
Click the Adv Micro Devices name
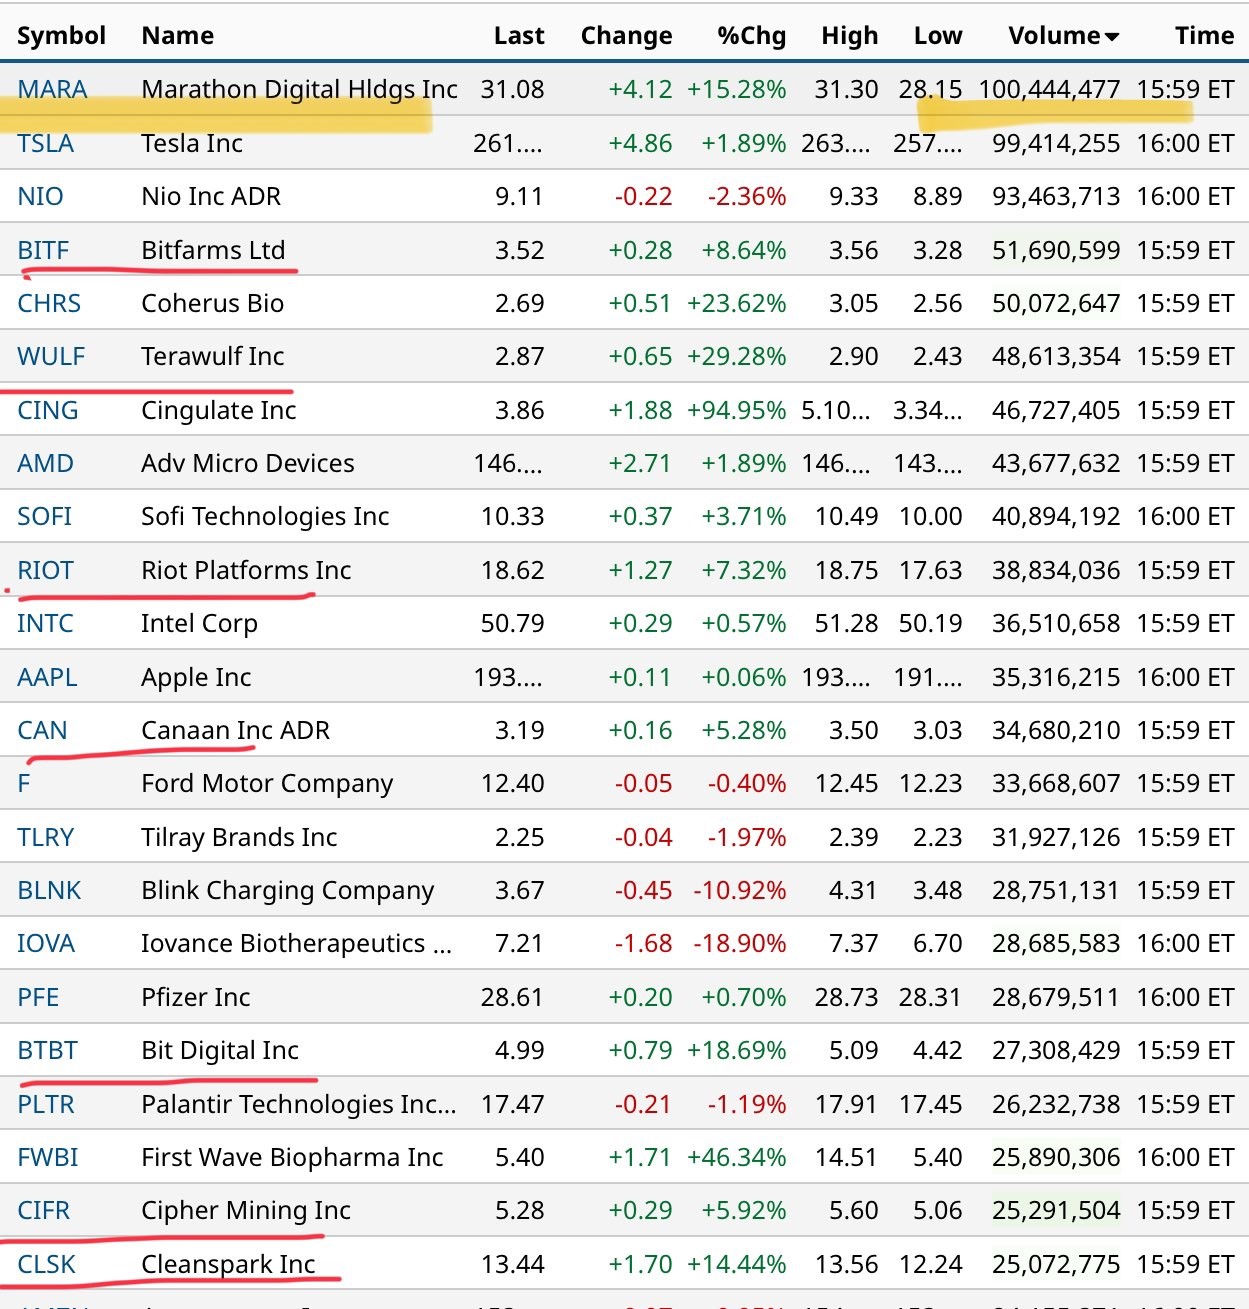point(248,463)
